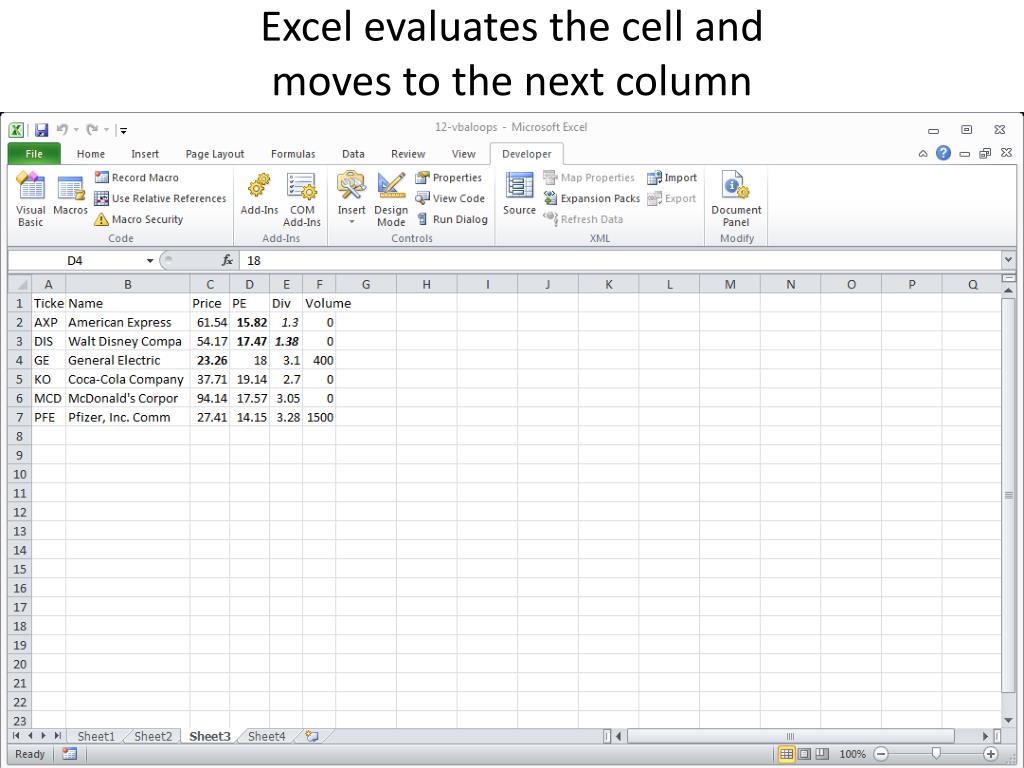The width and height of the screenshot is (1024, 768).
Task: Toggle Use Relative References
Action: pyautogui.click(x=160, y=199)
